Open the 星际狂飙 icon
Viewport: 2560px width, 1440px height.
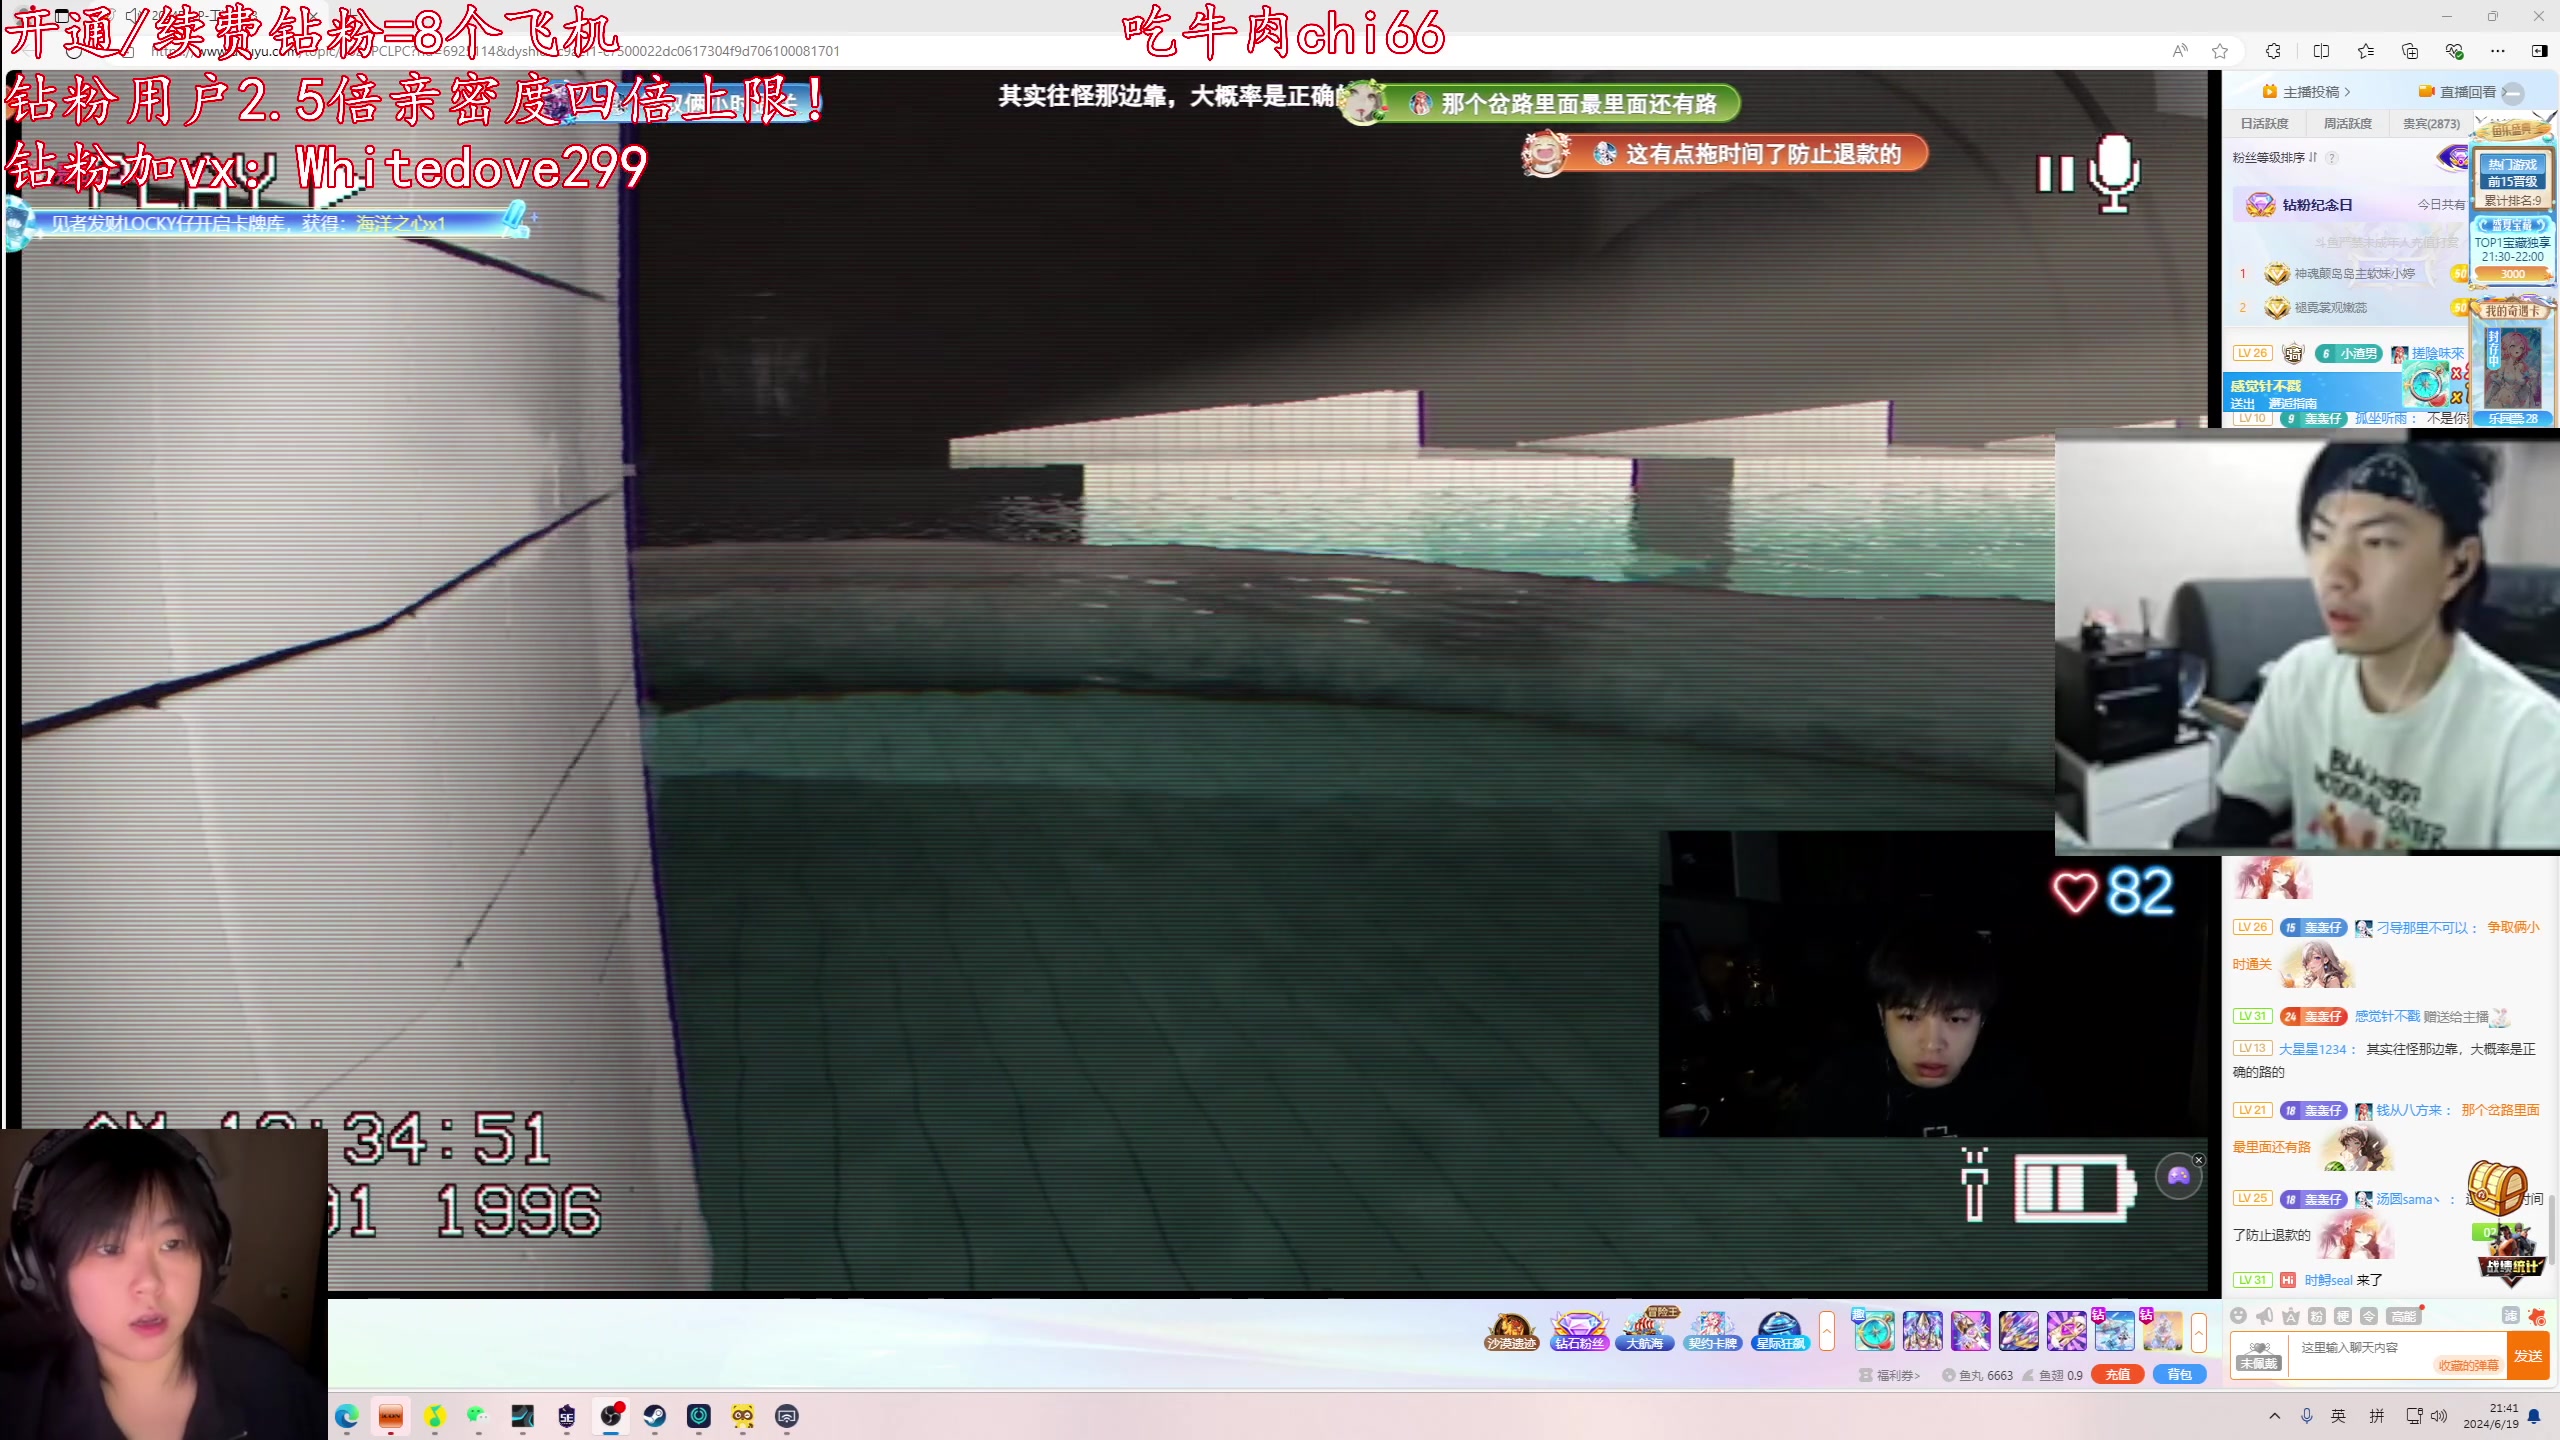tap(1780, 1331)
